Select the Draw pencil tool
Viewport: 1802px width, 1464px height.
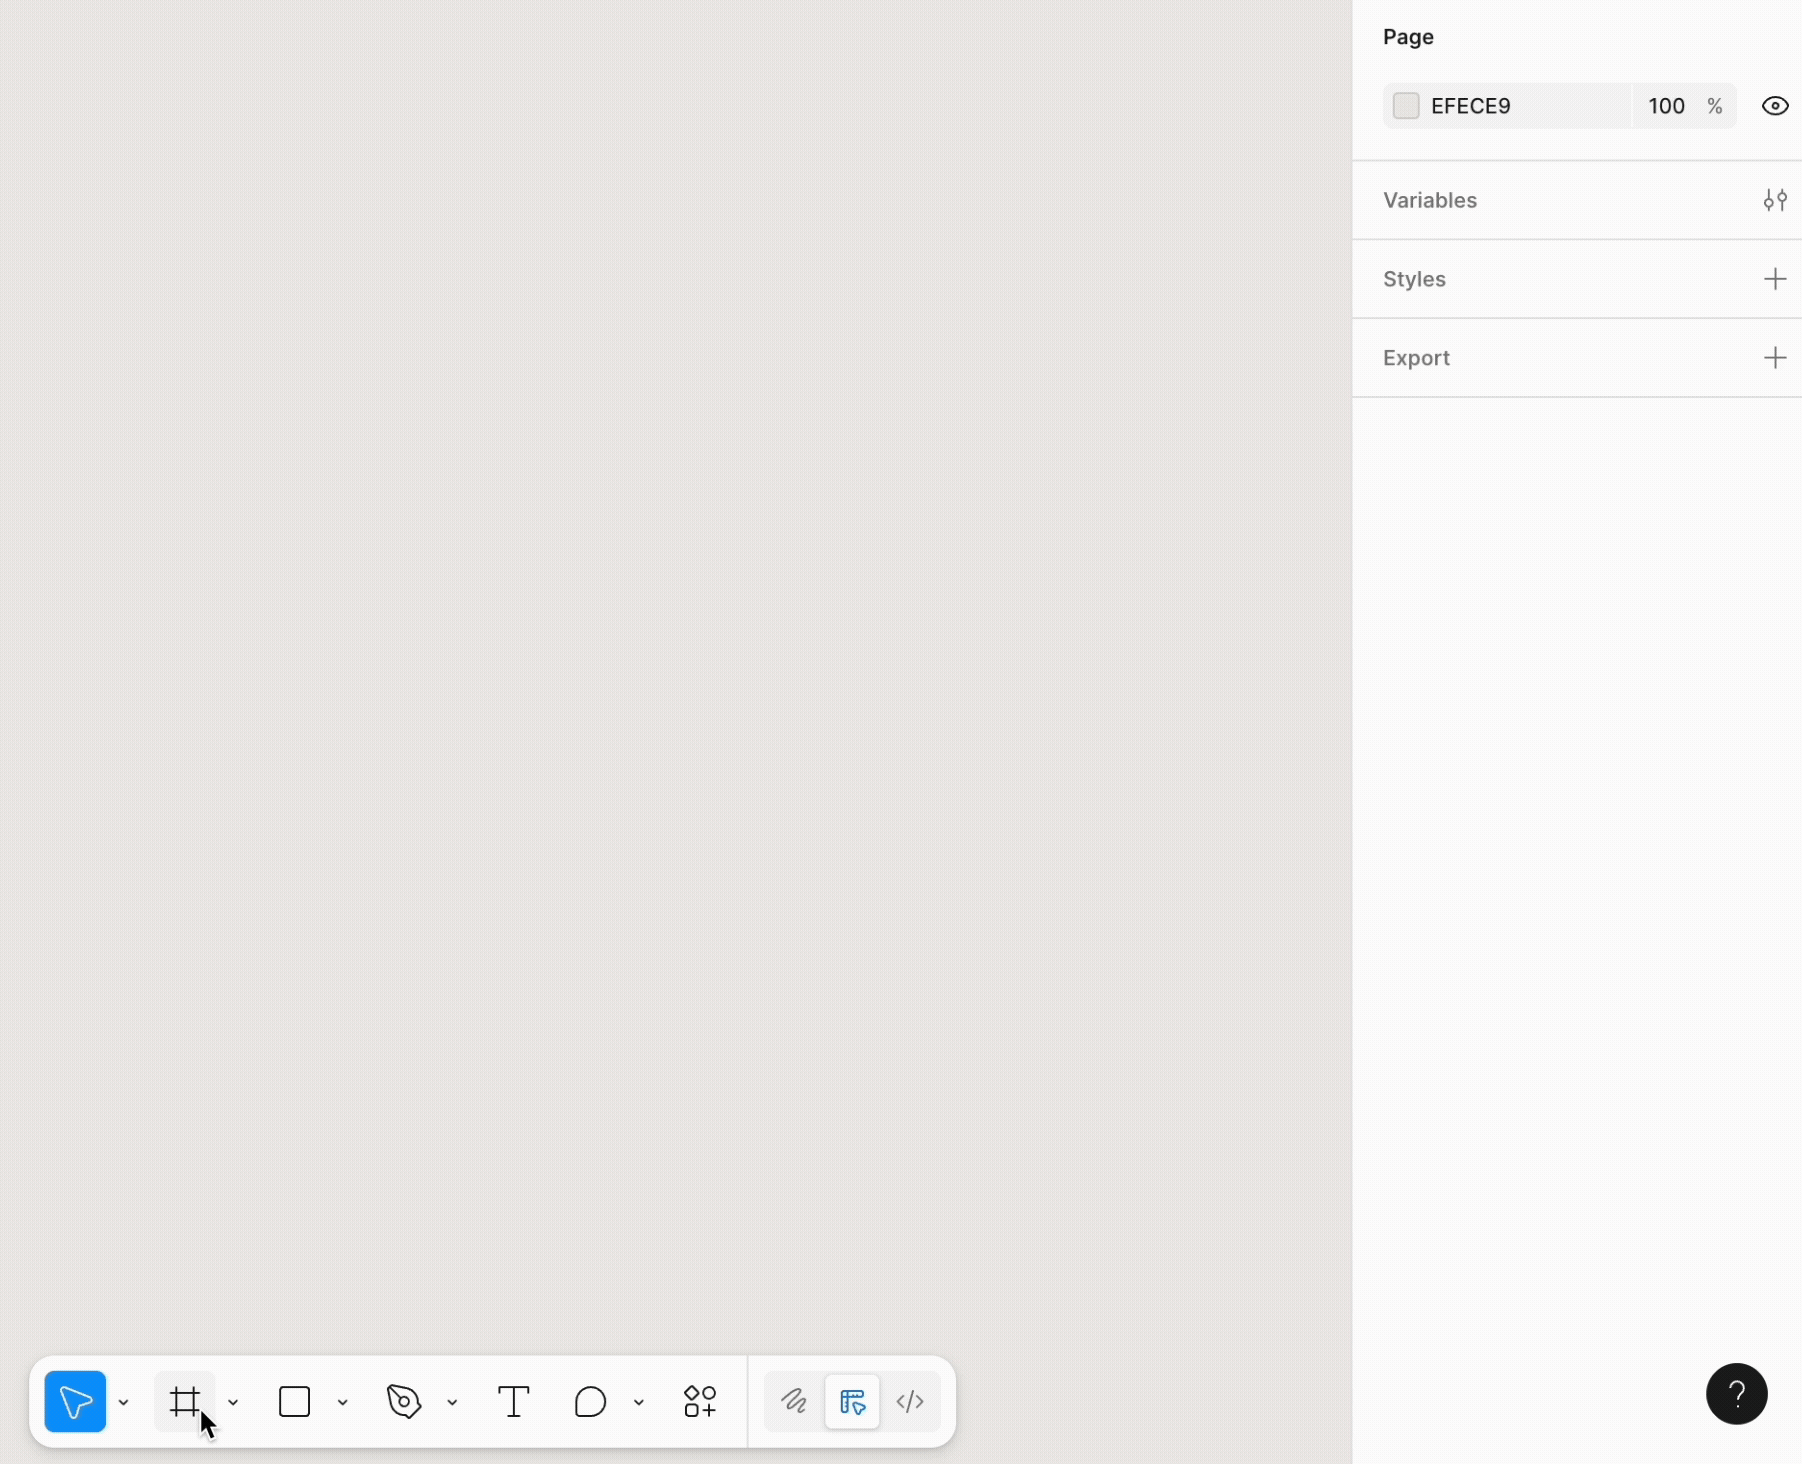[x=791, y=1402]
